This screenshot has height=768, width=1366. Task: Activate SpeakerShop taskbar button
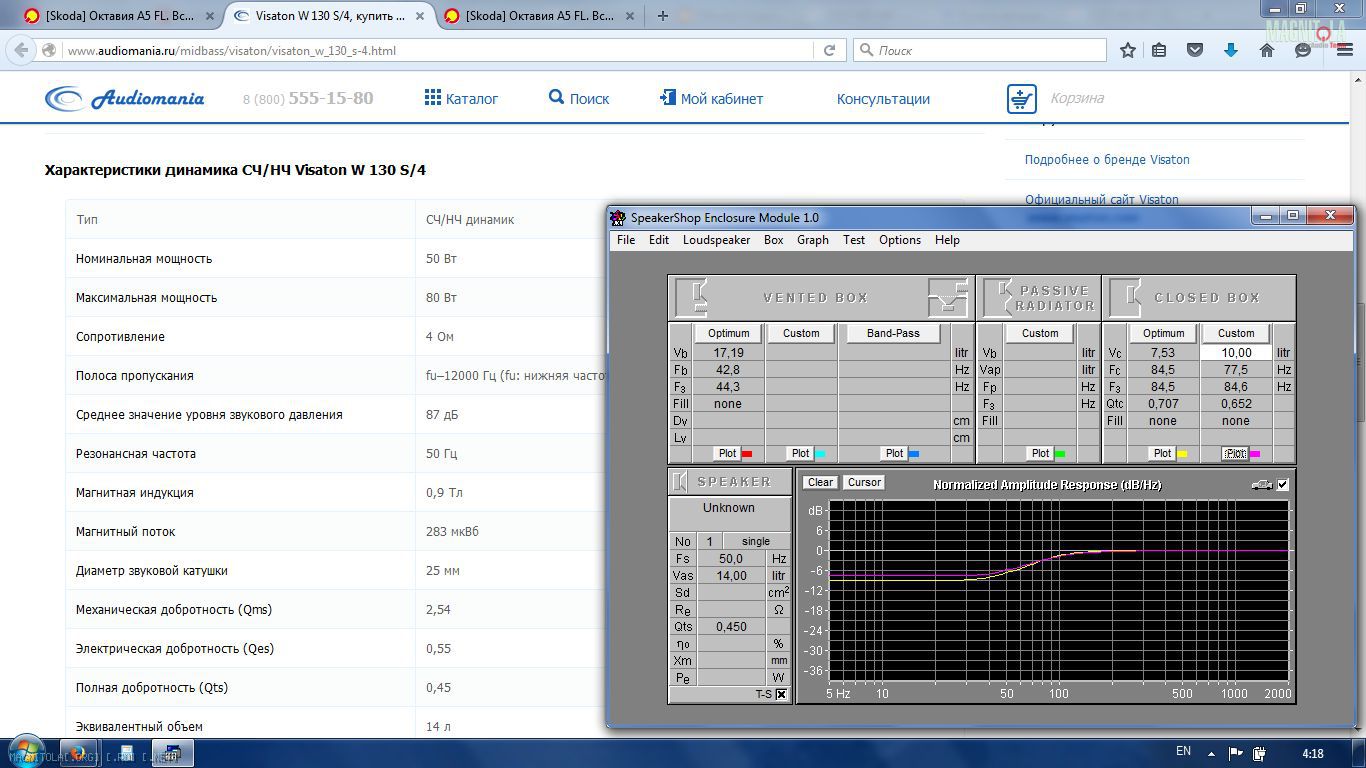172,753
